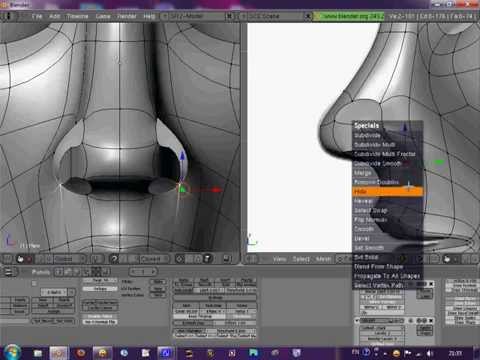Pick Subdivide Multi from the Specials menu
The width and height of the screenshot is (480, 360).
point(388,145)
